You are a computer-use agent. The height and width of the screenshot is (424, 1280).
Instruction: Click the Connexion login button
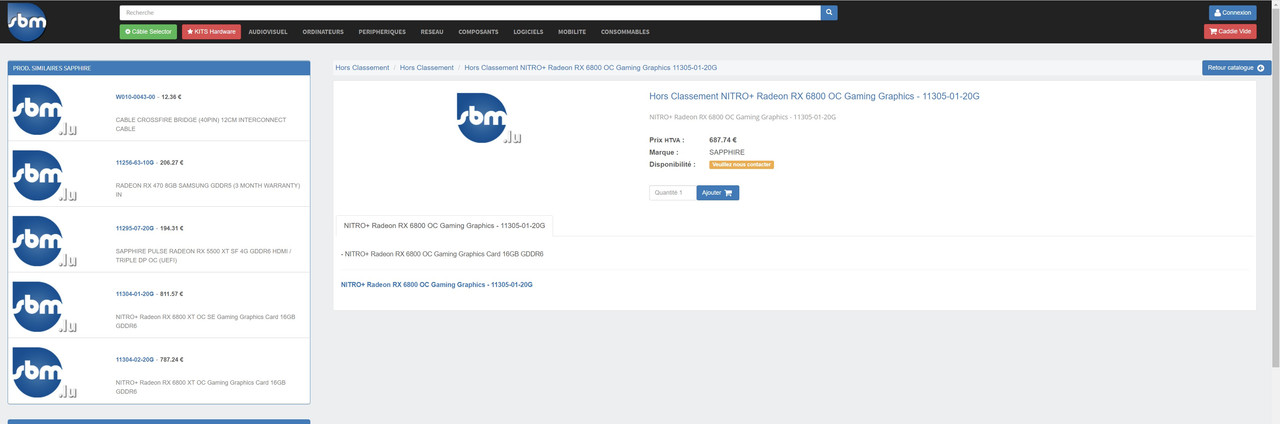(1232, 13)
